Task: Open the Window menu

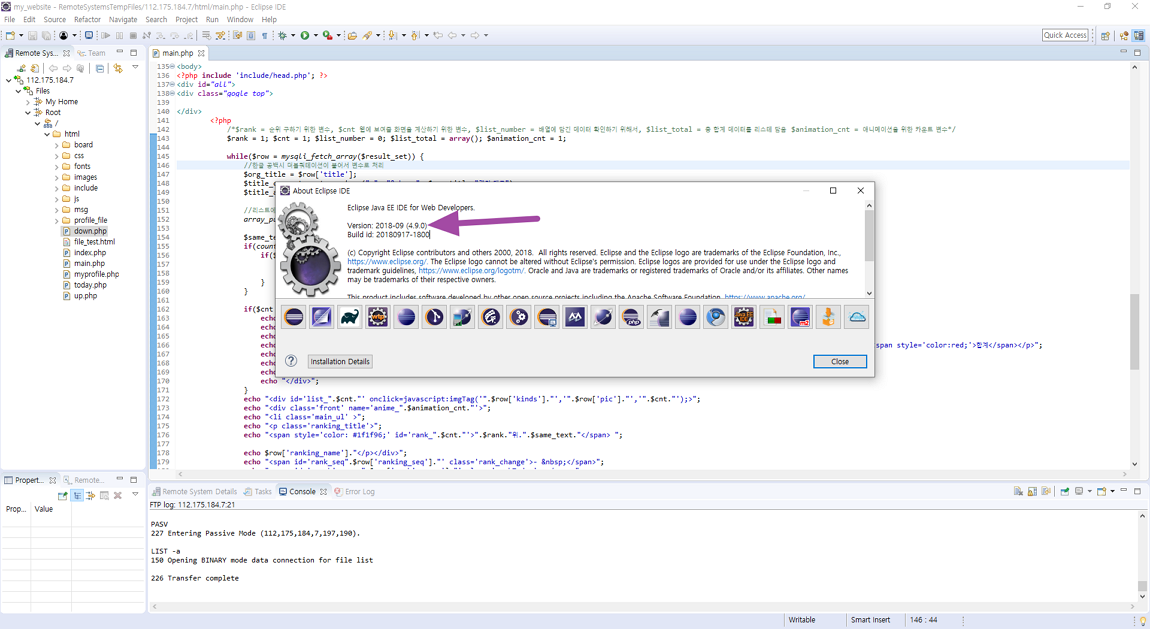Action: (240, 20)
